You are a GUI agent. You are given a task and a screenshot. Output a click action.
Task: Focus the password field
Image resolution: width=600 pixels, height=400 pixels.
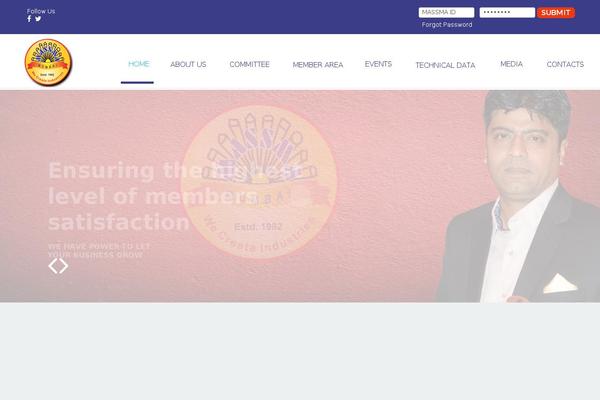[x=507, y=13]
